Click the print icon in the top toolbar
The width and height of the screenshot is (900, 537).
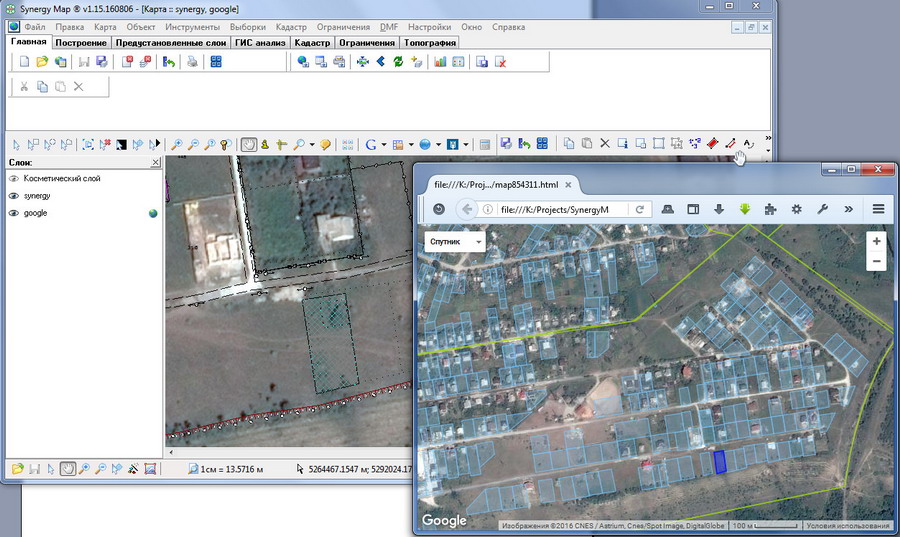tap(192, 61)
